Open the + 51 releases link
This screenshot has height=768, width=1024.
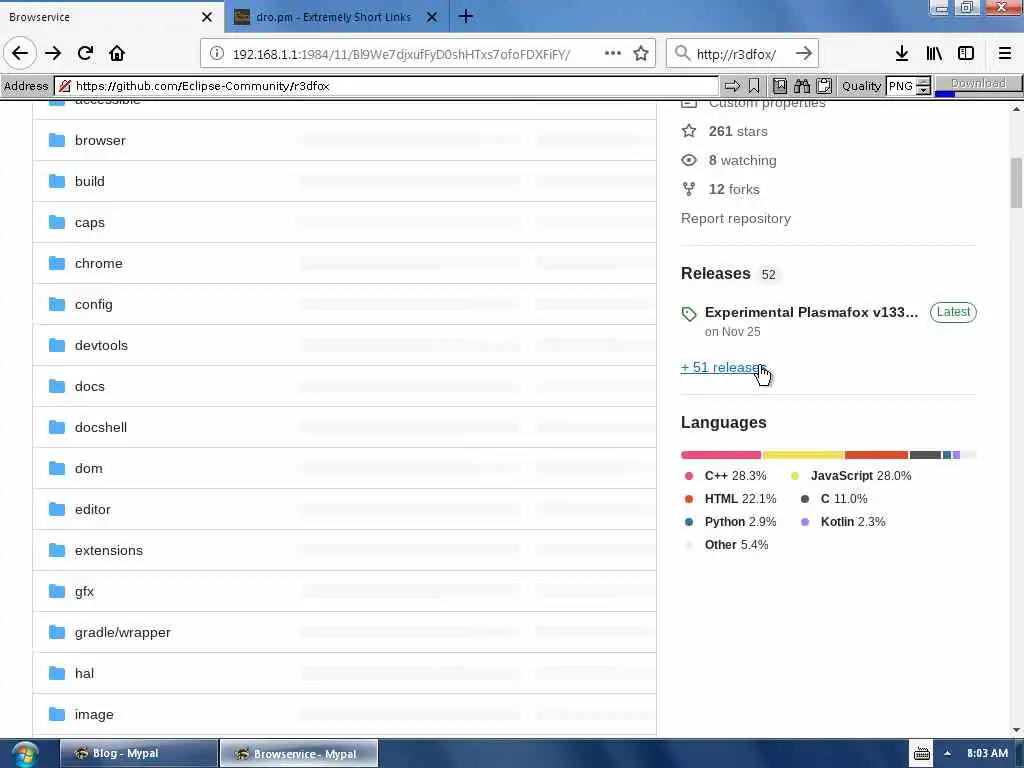point(723,368)
